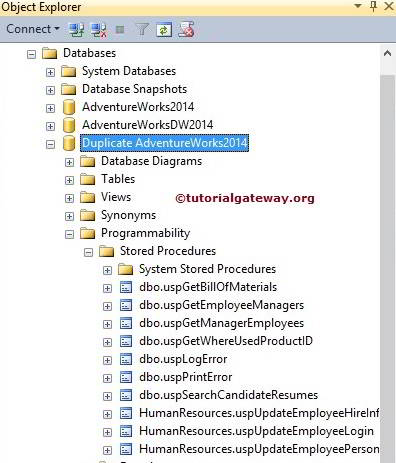Close the Object Explorer panel
396x463 pixels.
click(x=389, y=6)
